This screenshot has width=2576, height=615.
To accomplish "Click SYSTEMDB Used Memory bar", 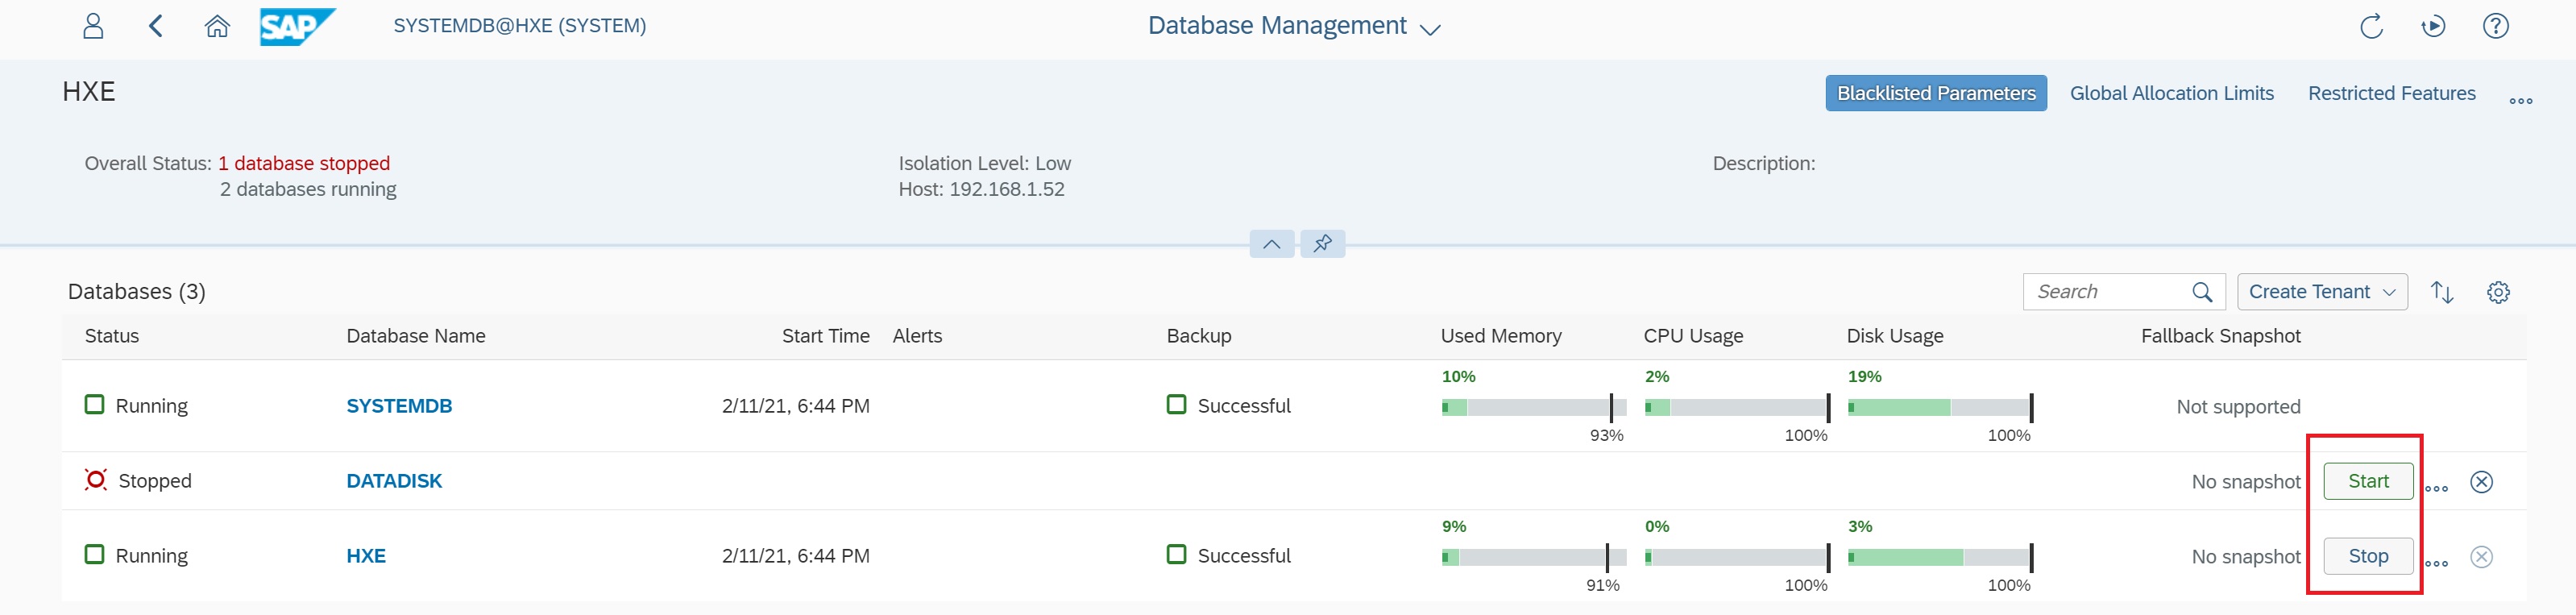I will pos(1533,407).
